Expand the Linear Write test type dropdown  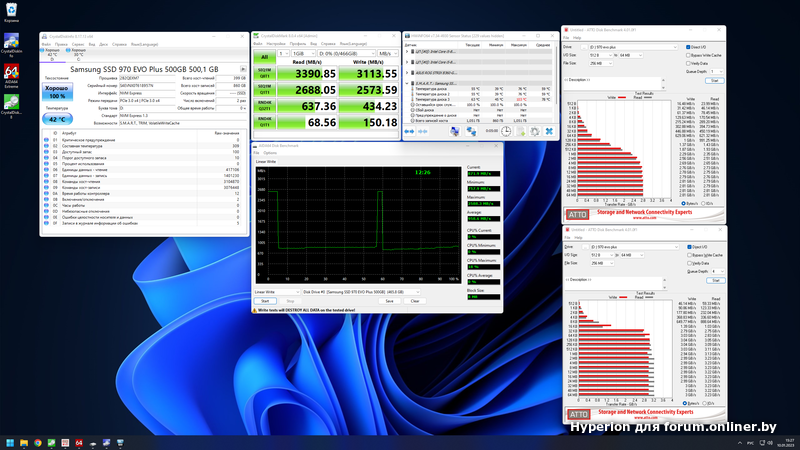pyautogui.click(x=275, y=292)
